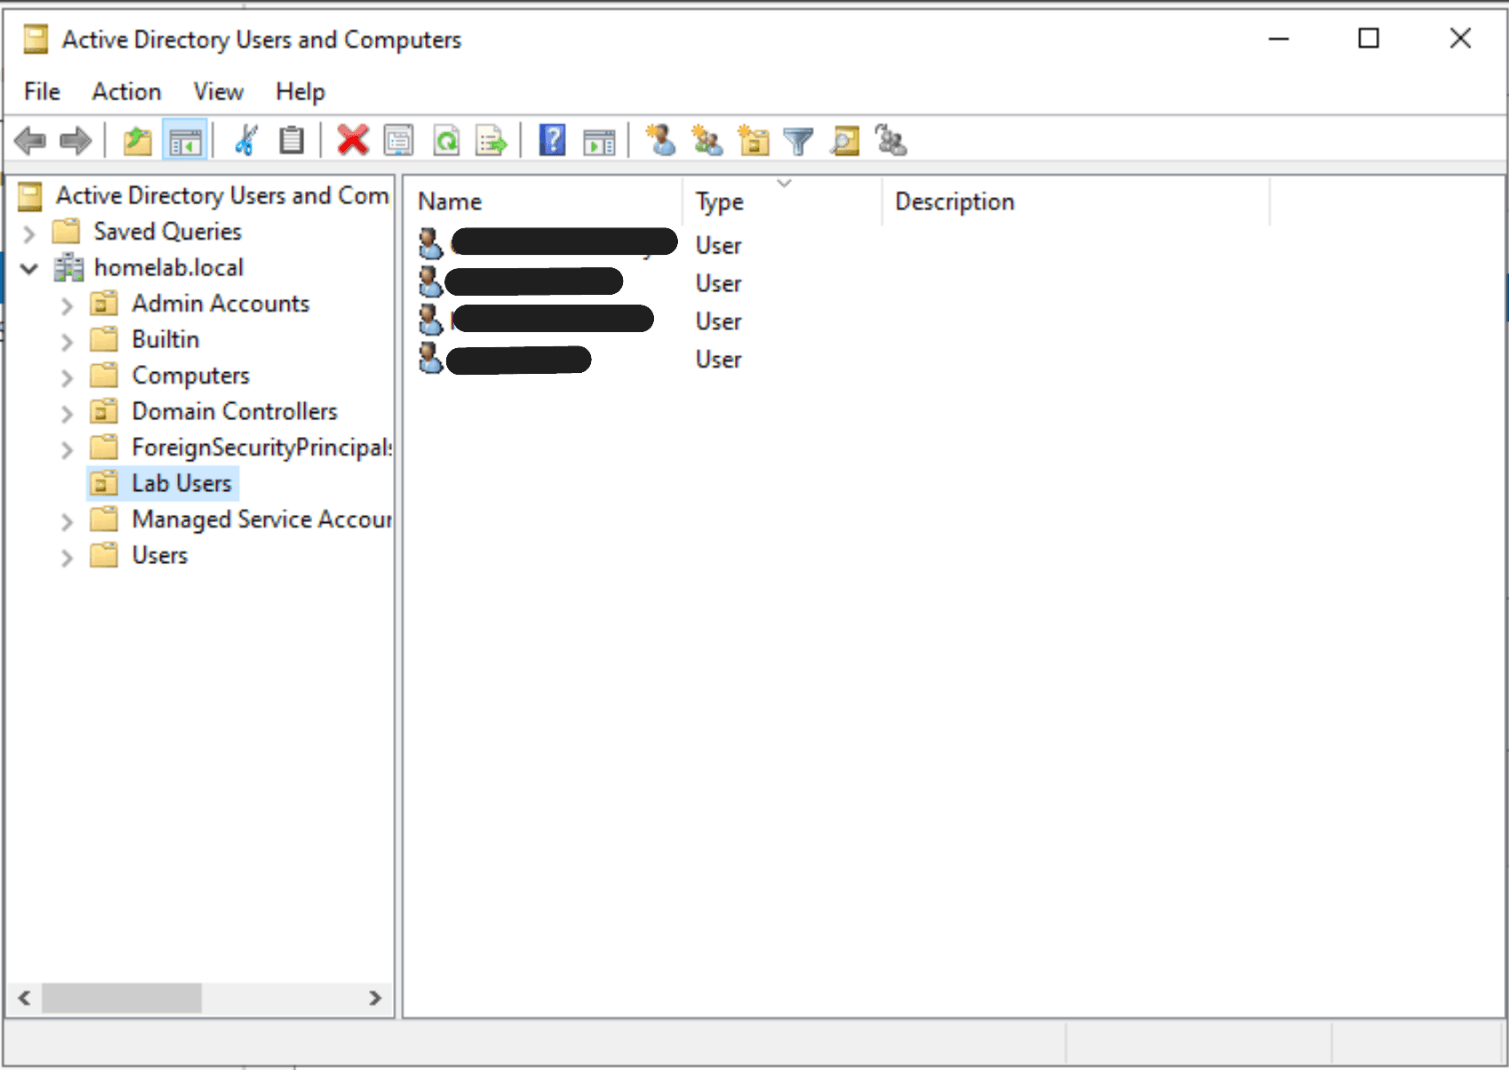Screen dimensions: 1509x1070
Task: Open the Help menu
Action: tap(300, 92)
